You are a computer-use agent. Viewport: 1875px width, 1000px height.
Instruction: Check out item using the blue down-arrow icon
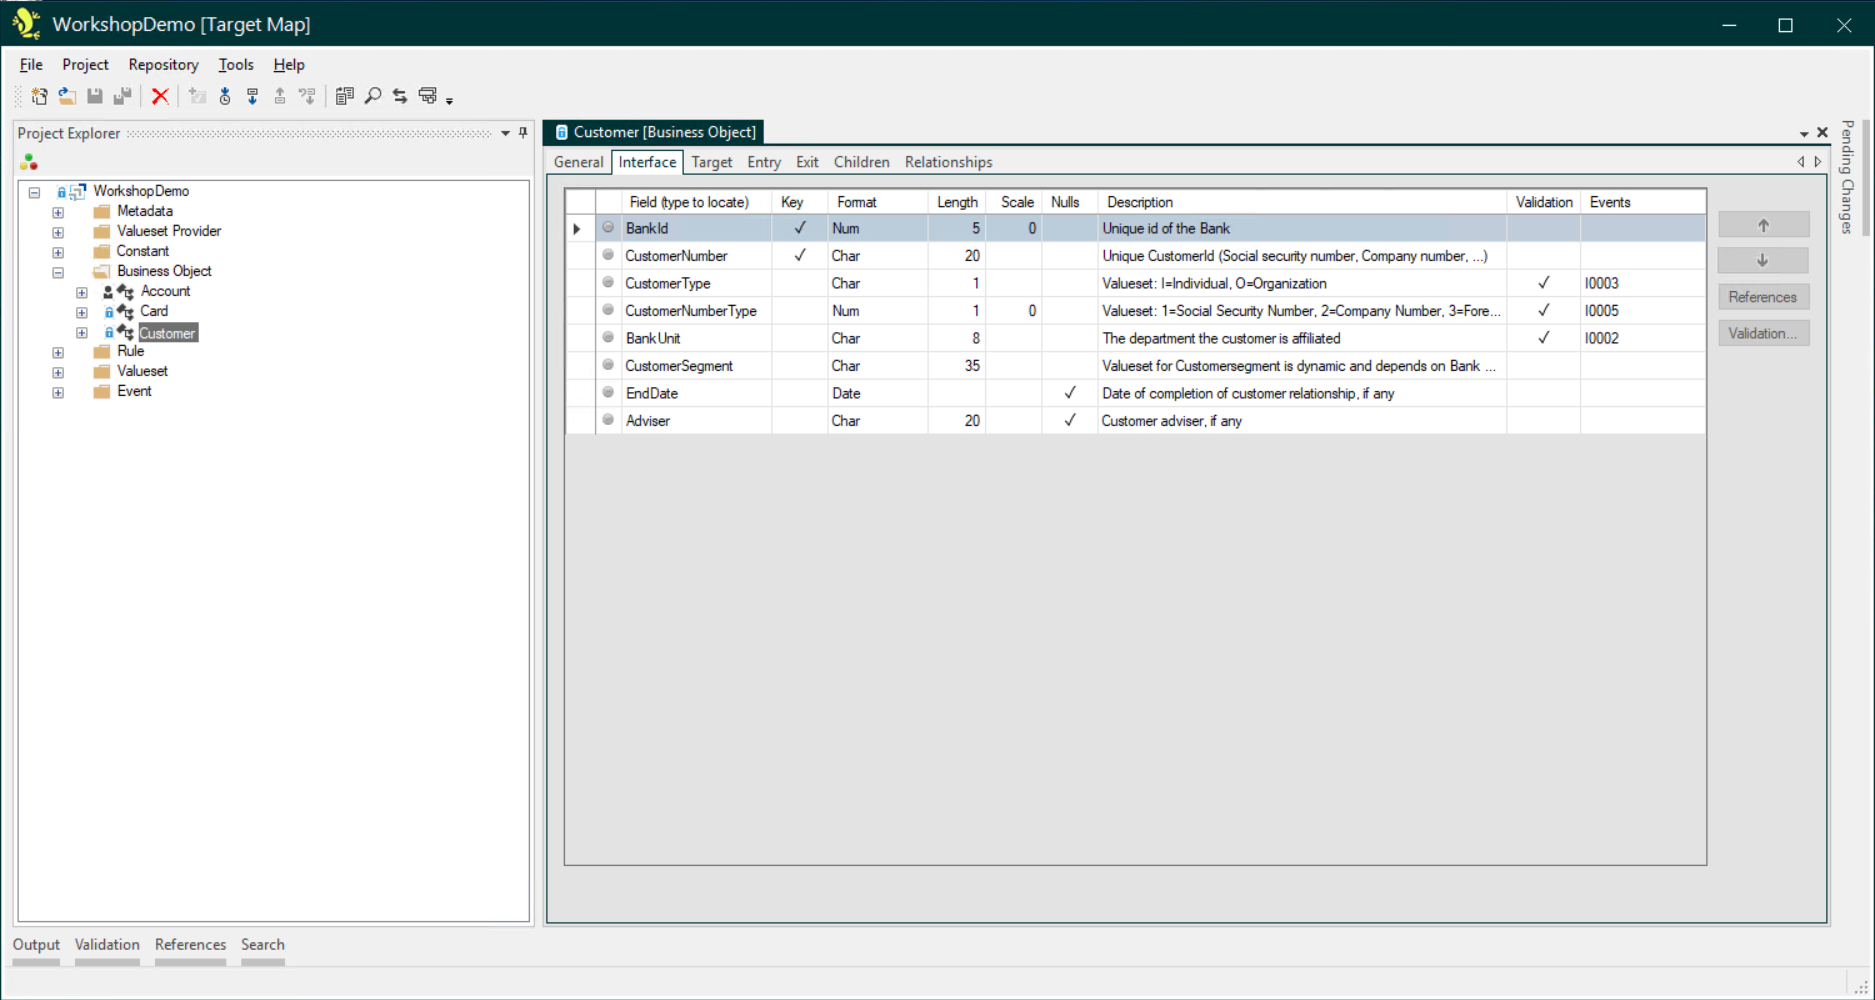click(252, 96)
